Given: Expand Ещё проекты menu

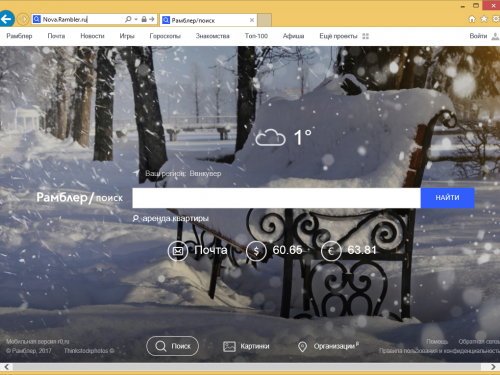Looking at the screenshot, I should pyautogui.click(x=338, y=36).
